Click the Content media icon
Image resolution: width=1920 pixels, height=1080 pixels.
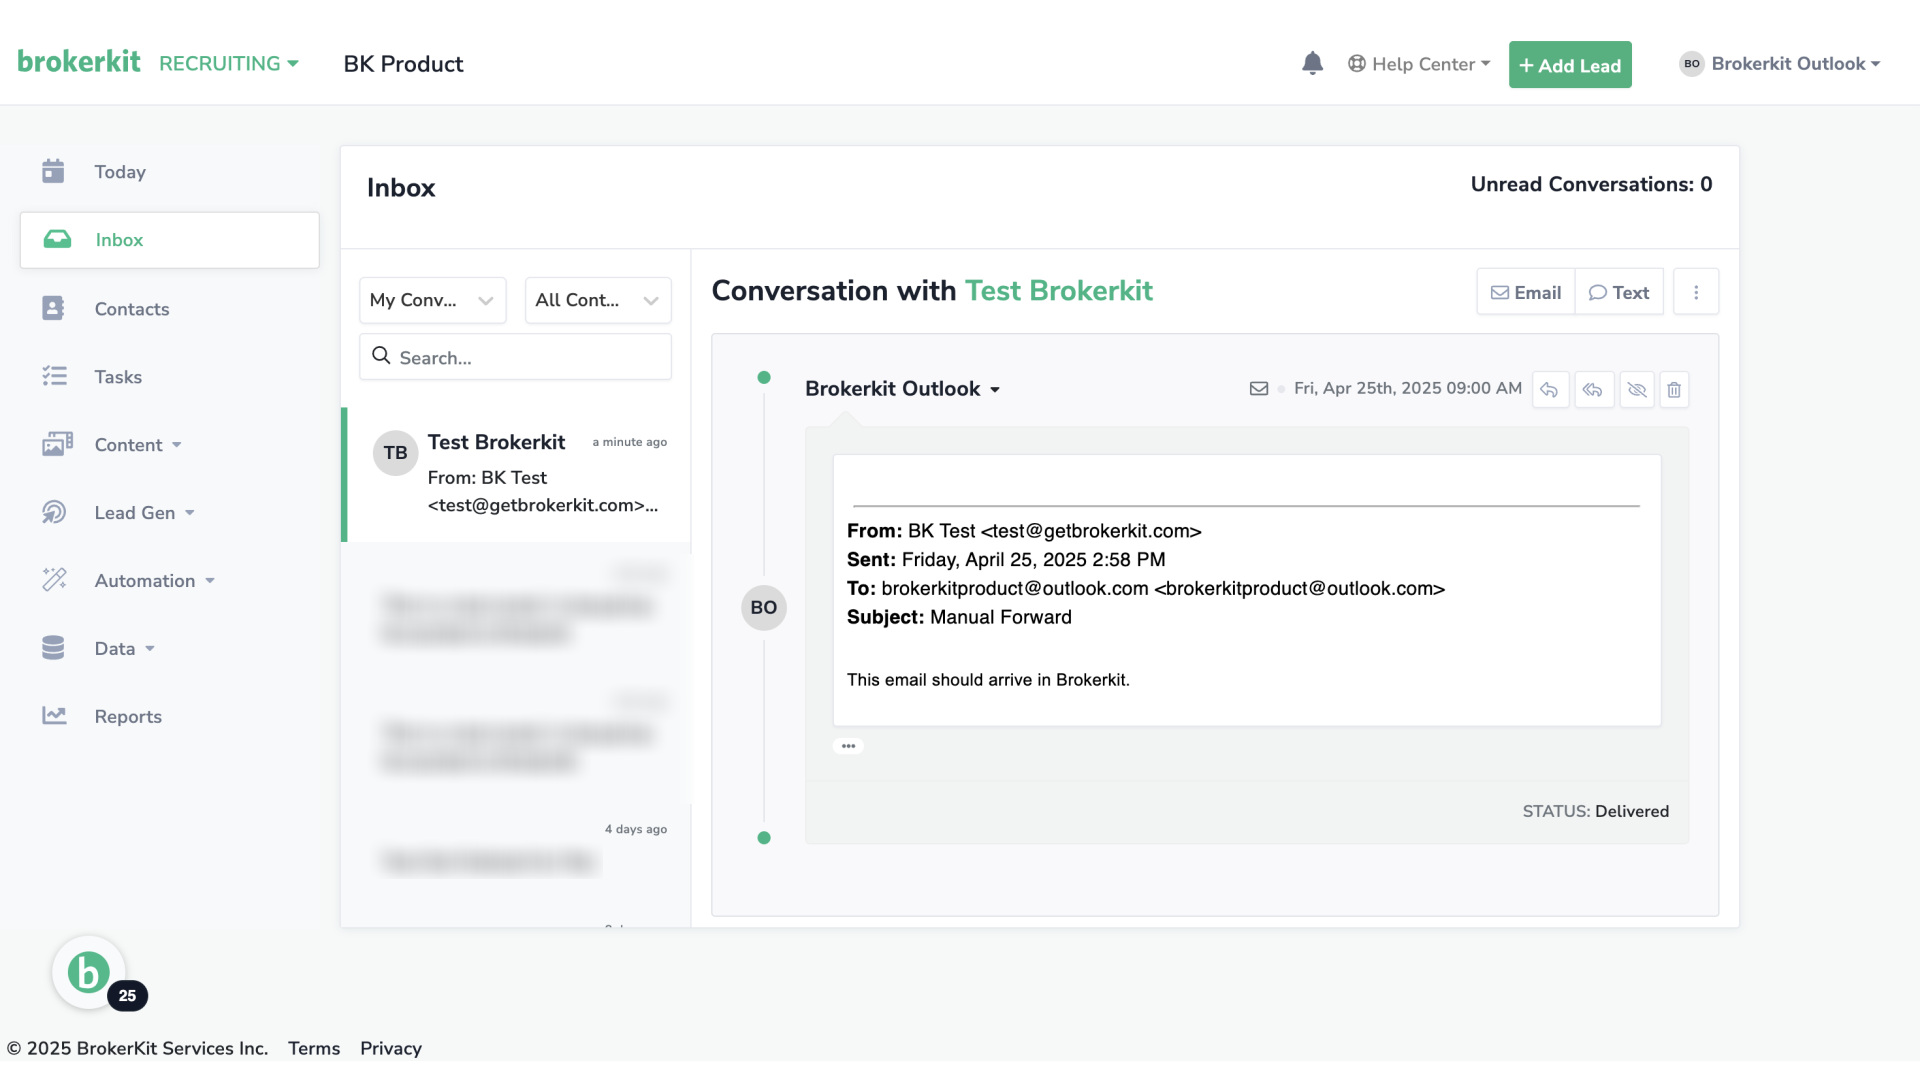click(x=57, y=444)
